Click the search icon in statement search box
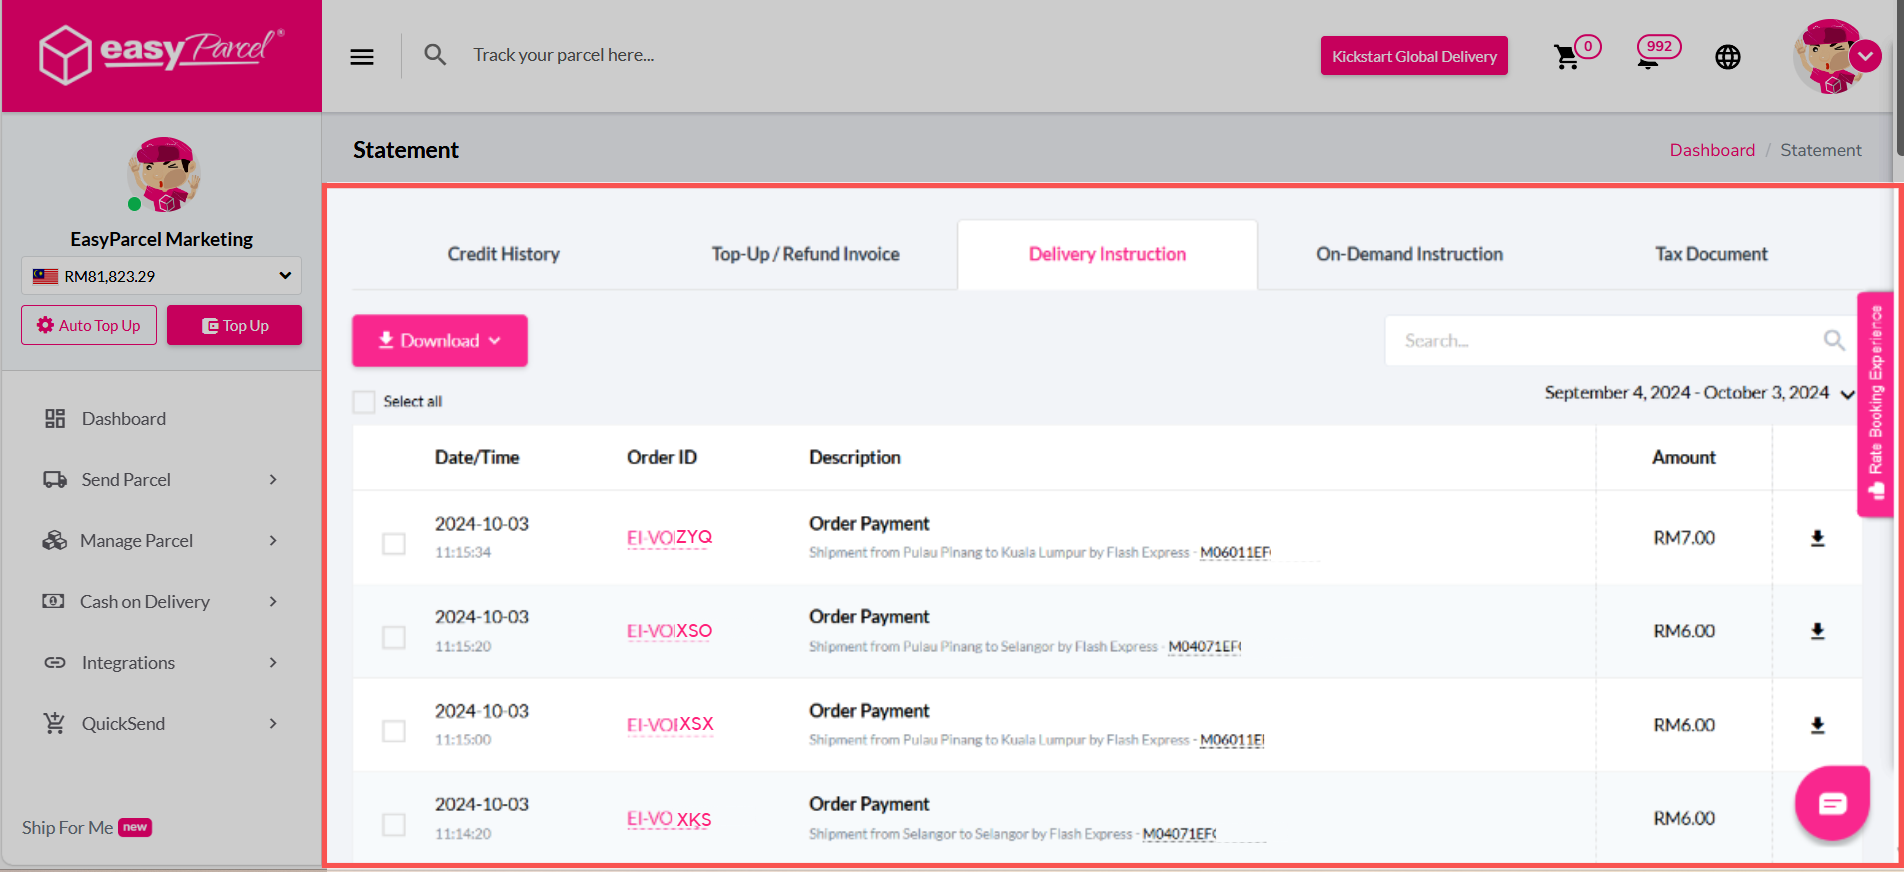The image size is (1904, 872). [1834, 340]
